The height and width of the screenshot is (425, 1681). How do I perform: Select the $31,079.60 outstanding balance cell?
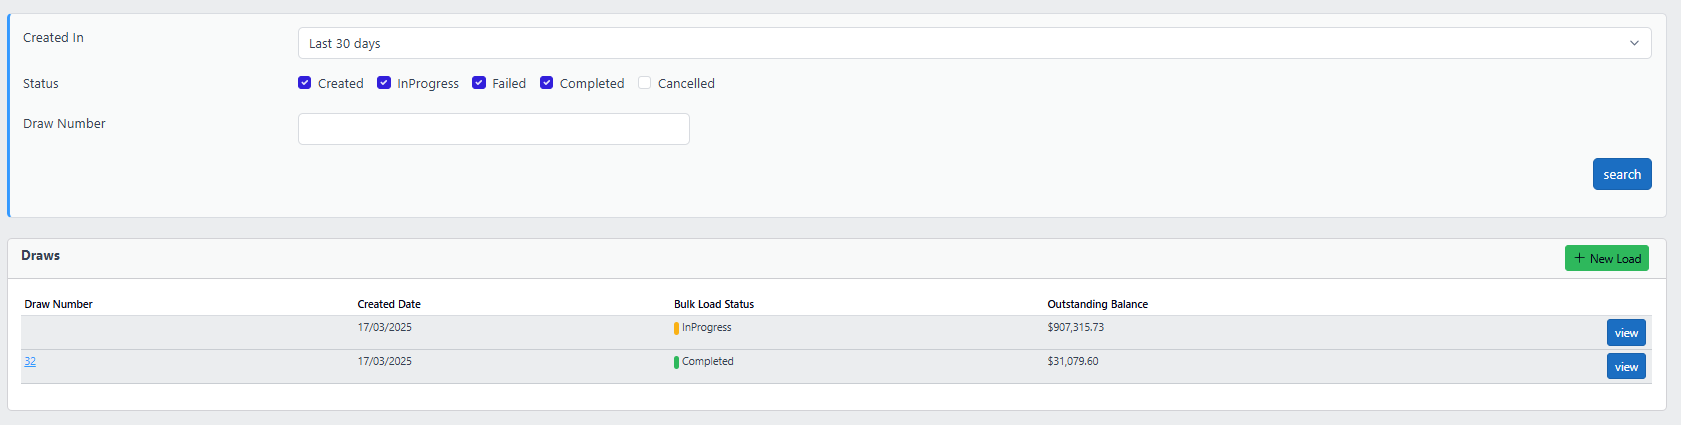pyautogui.click(x=1073, y=362)
